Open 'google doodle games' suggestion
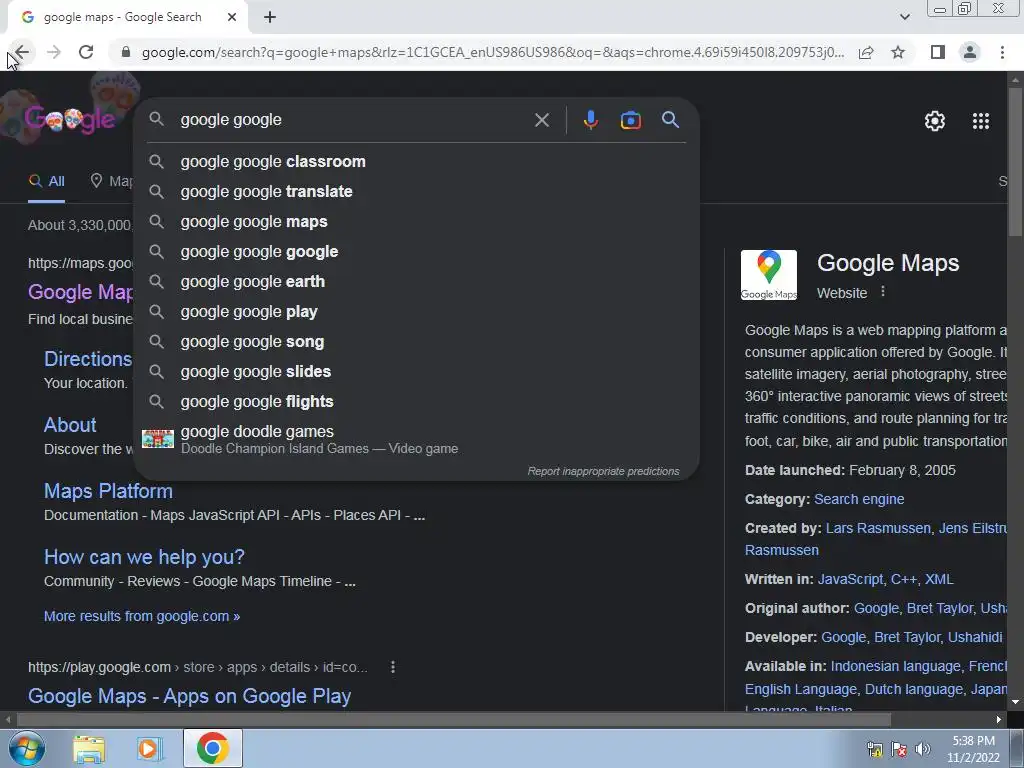 click(417, 439)
